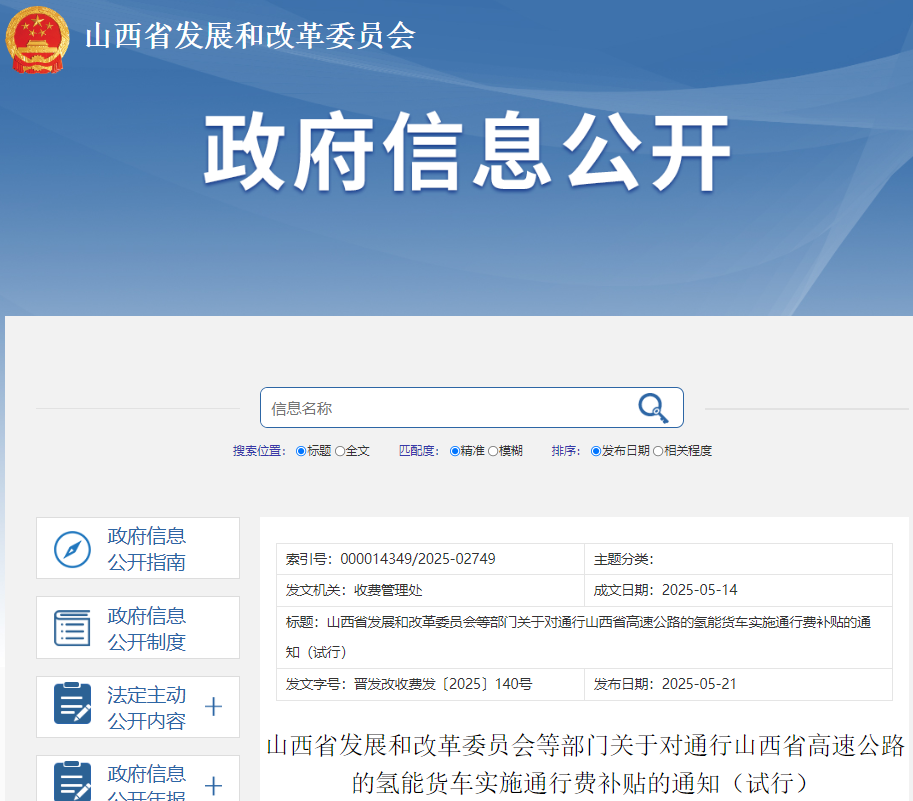Click the list icon for 政府信息公开制度
The width and height of the screenshot is (913, 801).
click(72, 628)
